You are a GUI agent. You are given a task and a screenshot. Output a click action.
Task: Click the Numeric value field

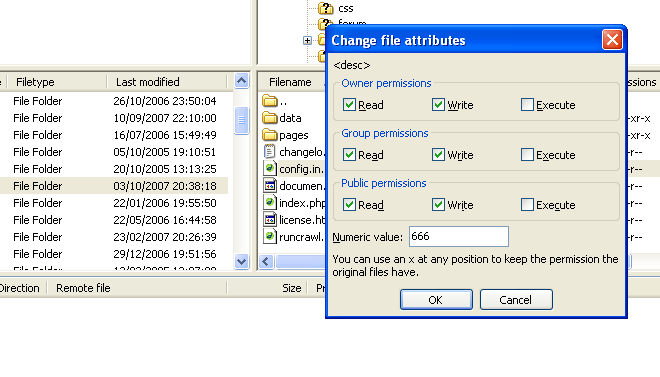pos(459,237)
